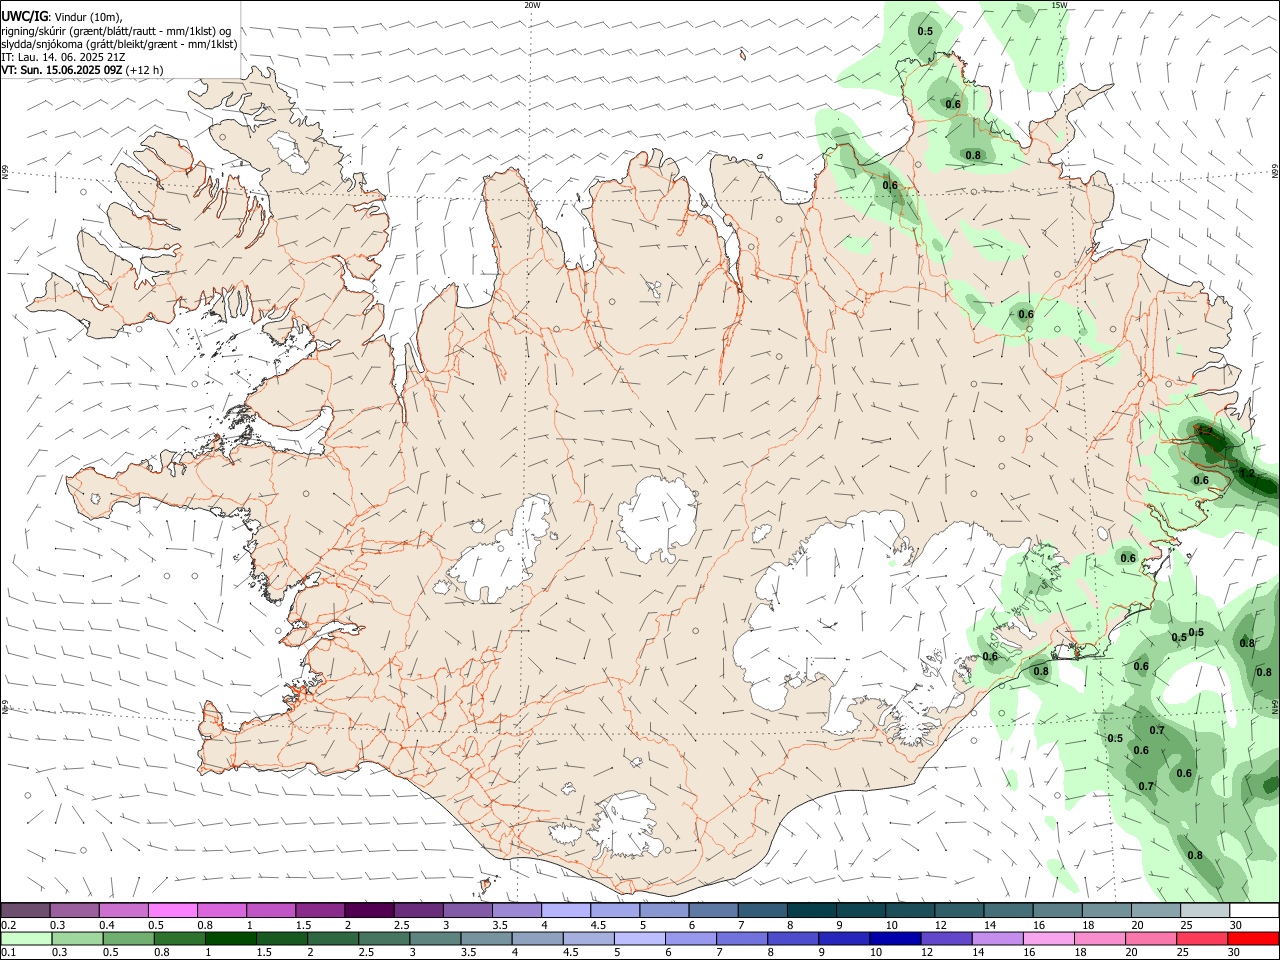Screen dimensions: 1280x960
Task: Pick the upper scale swatch starting at 1.5
Action: click(319, 910)
